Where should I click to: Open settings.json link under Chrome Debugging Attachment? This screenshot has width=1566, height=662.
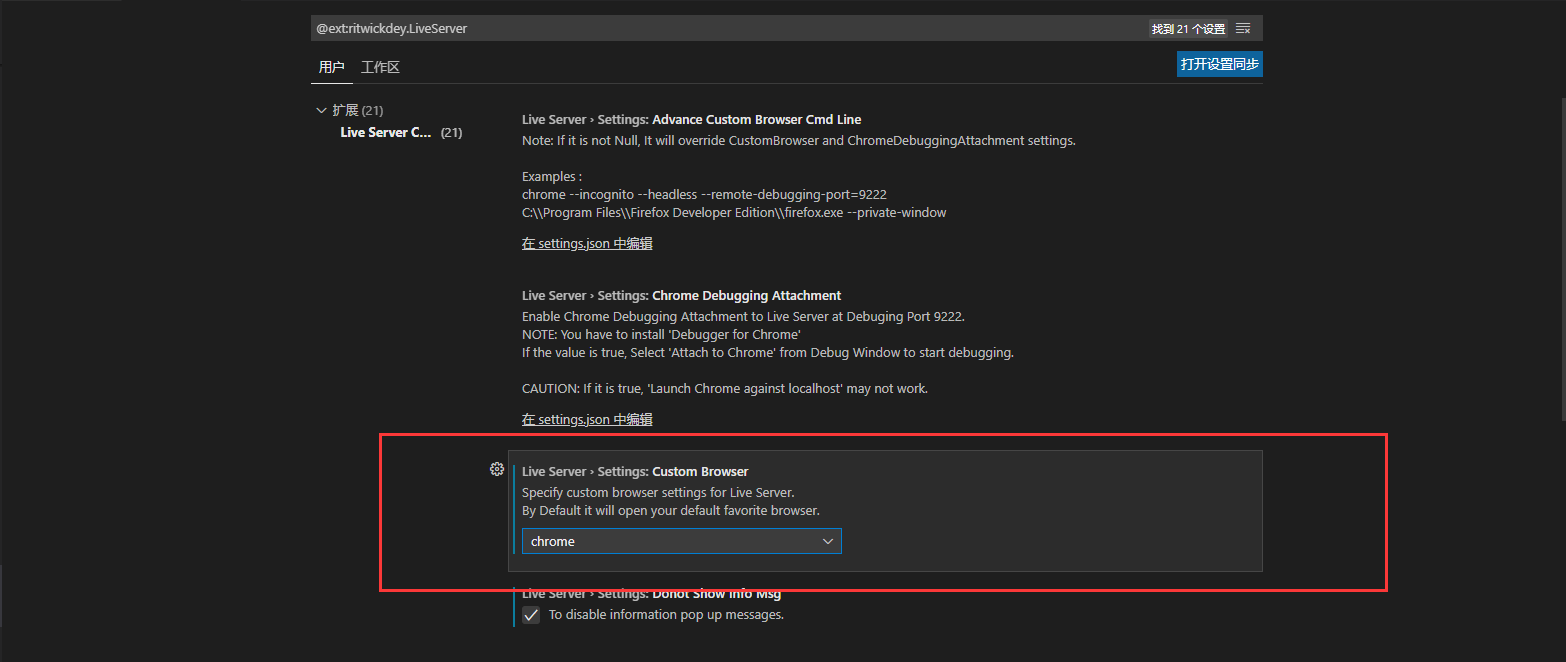(587, 419)
